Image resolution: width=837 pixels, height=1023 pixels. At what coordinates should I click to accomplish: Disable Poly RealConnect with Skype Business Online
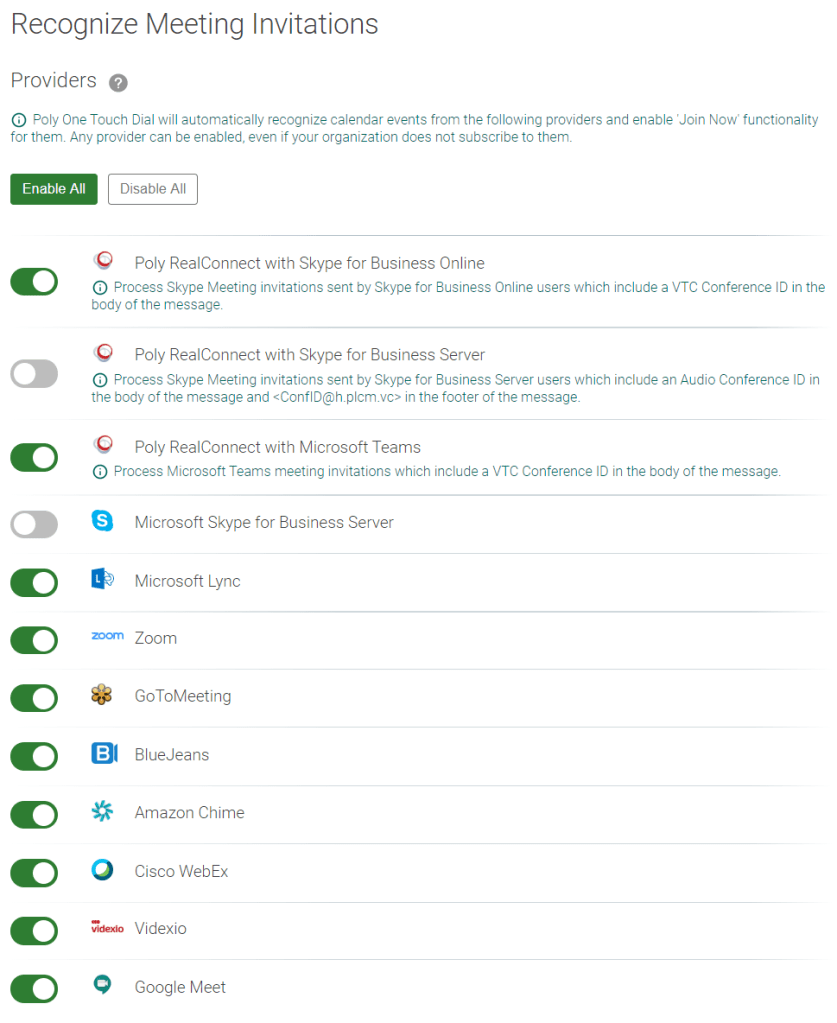point(34,282)
